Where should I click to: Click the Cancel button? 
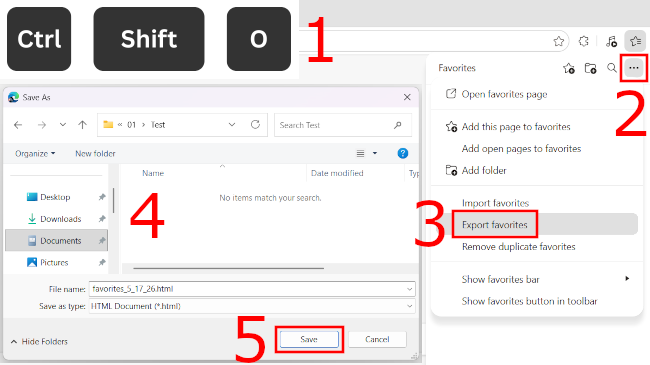coord(377,339)
